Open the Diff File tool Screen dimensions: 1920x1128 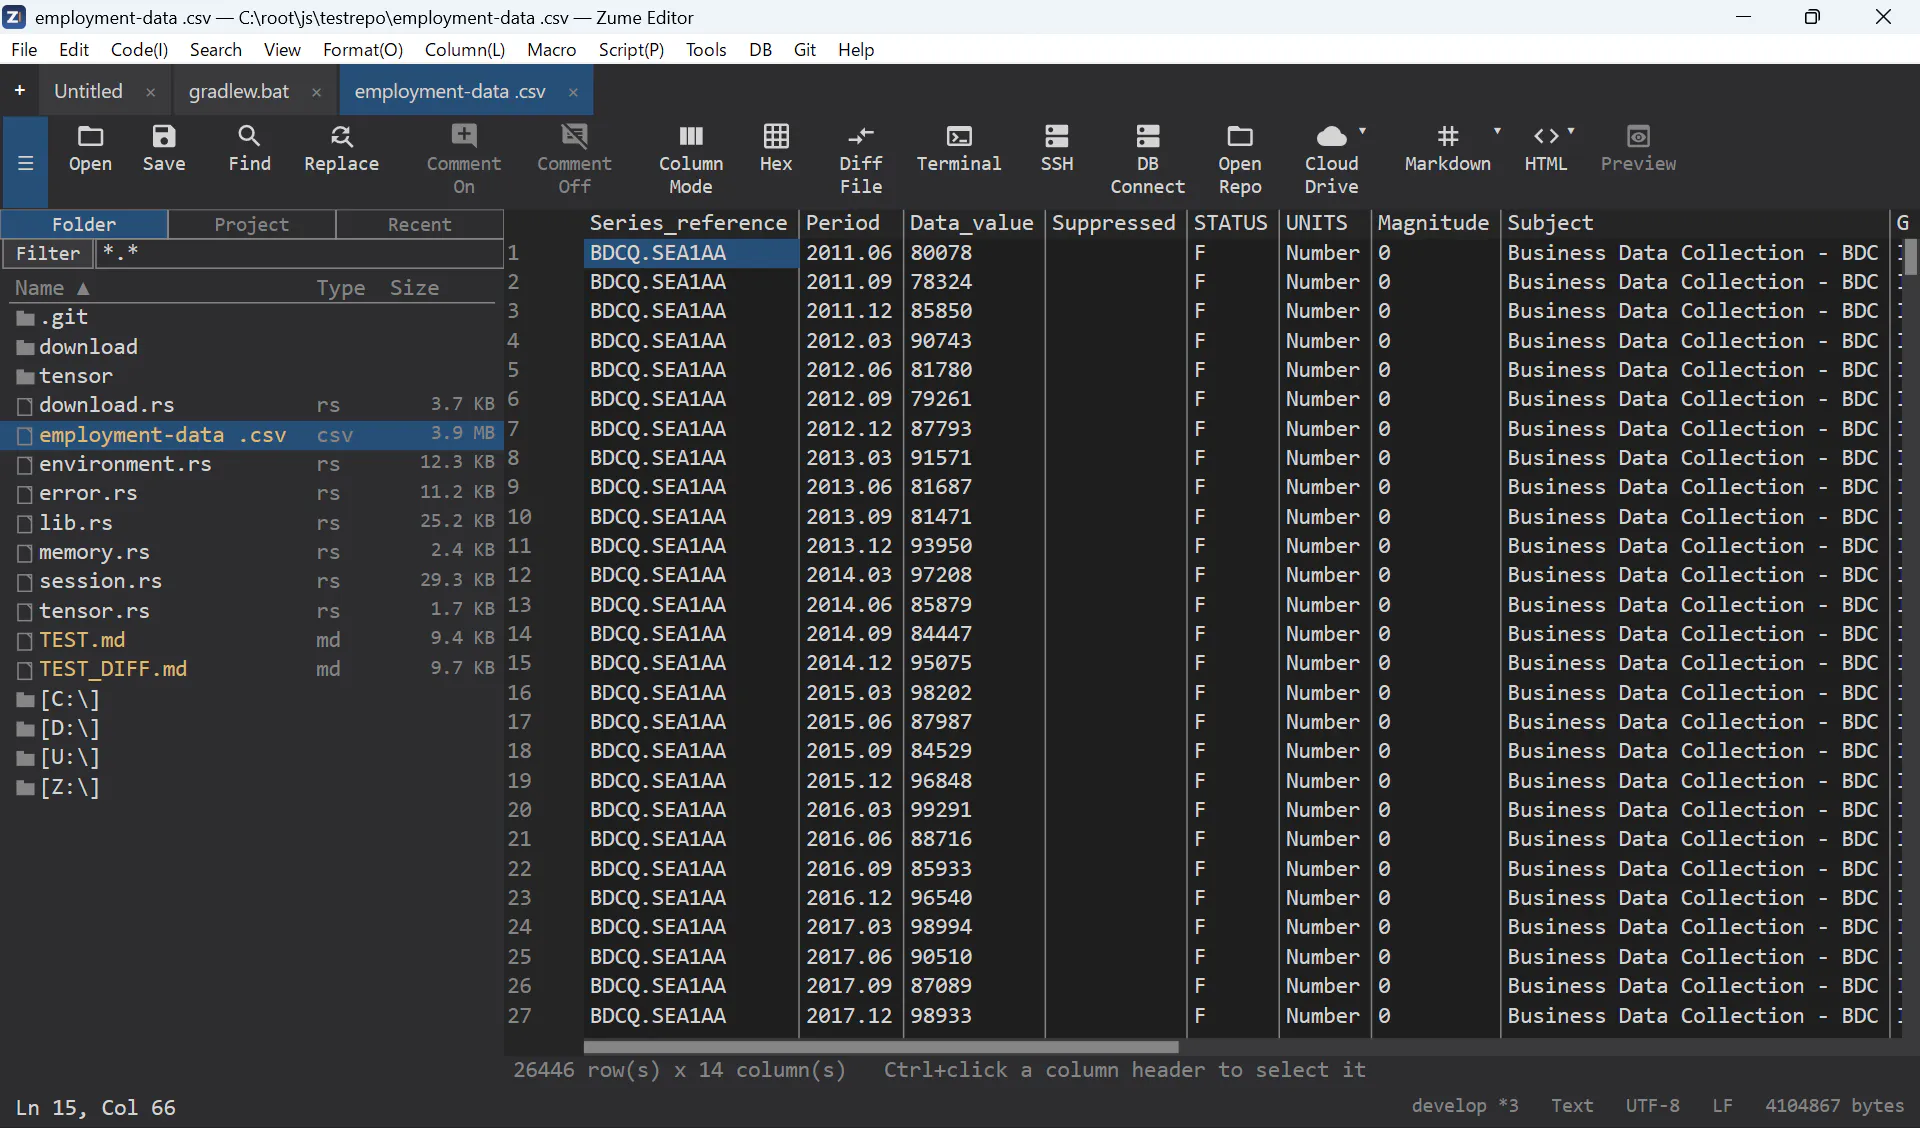(x=860, y=159)
